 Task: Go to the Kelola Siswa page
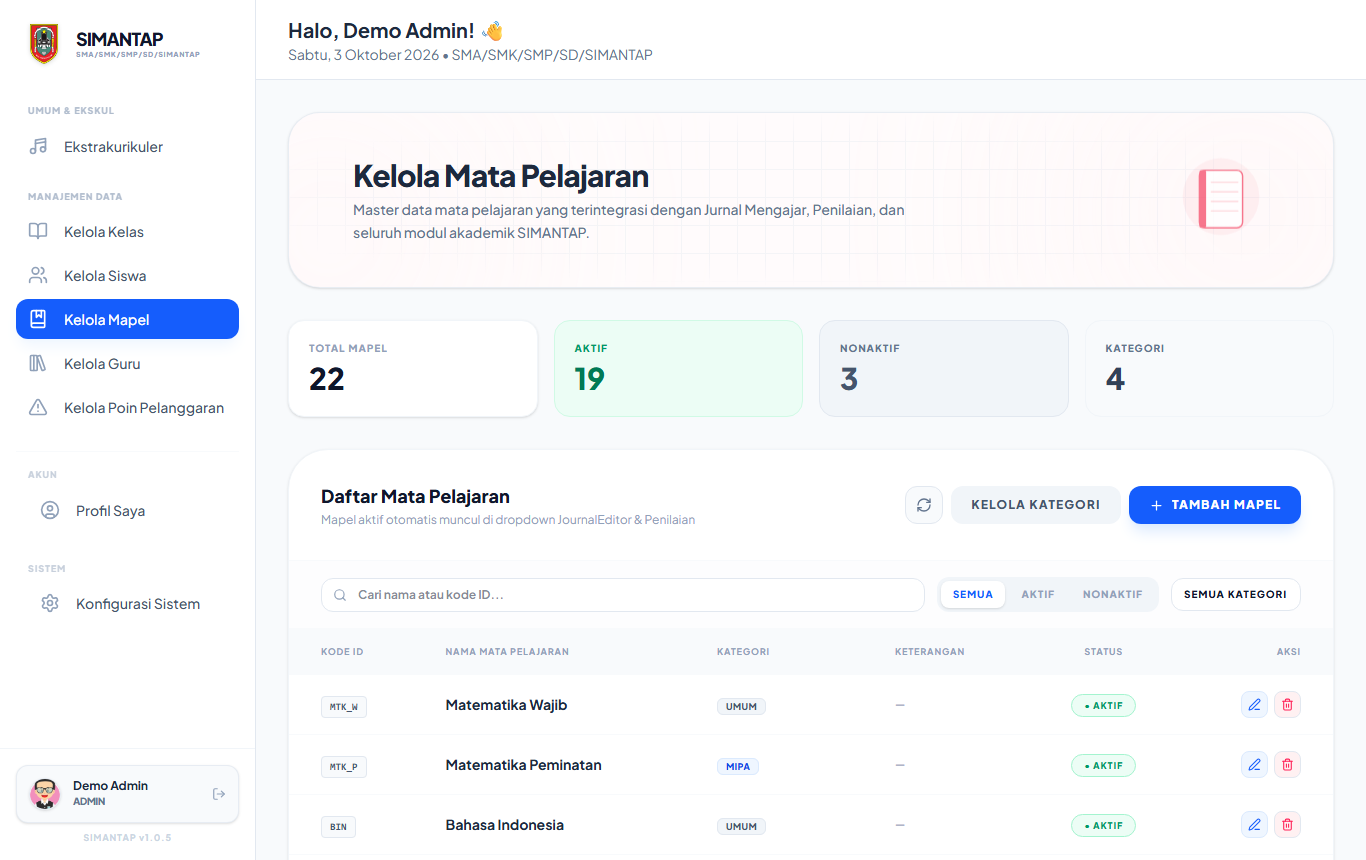pos(127,276)
